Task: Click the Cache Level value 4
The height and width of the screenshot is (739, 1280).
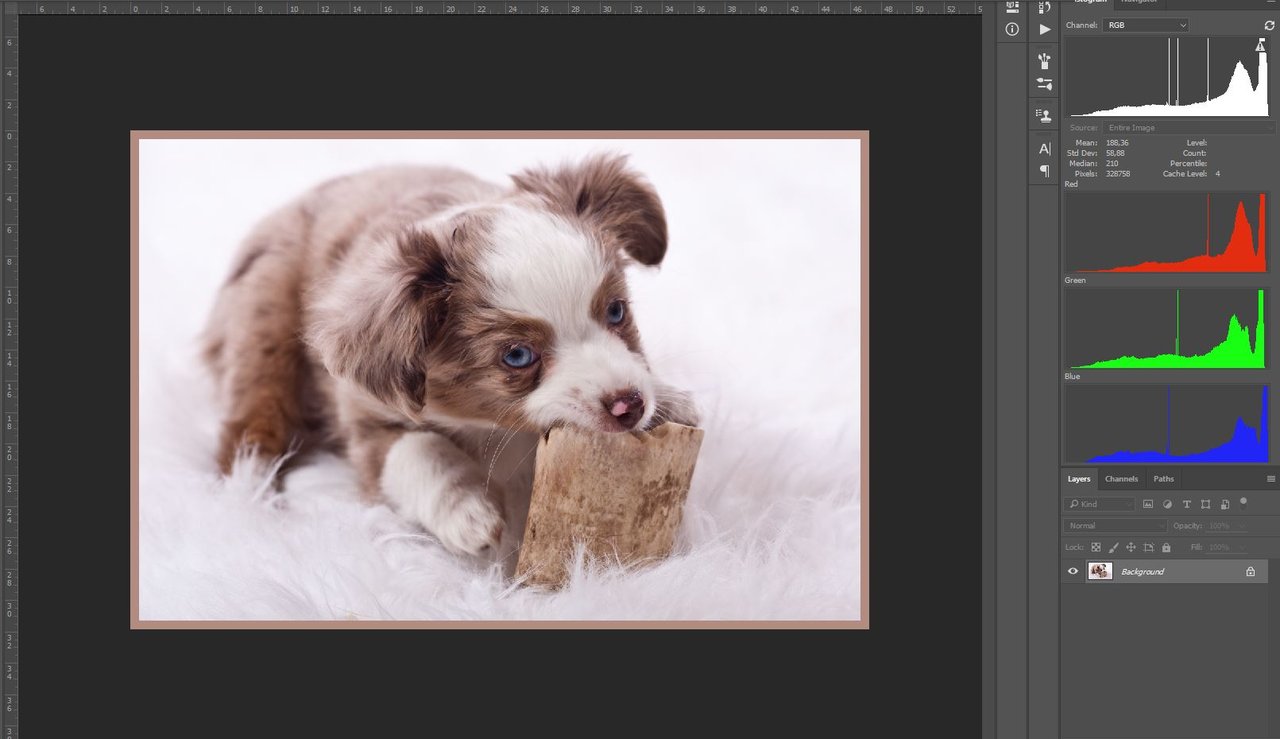Action: 1218,174
